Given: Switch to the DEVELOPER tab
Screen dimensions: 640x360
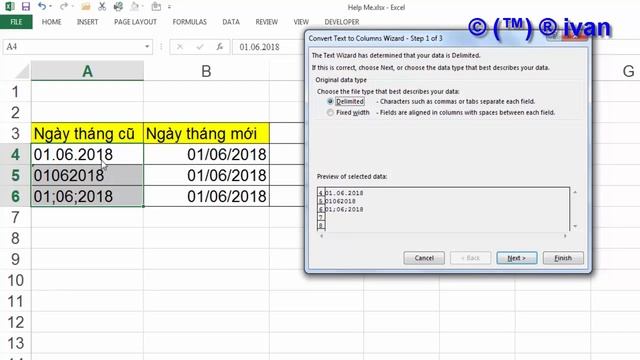Looking at the screenshot, I should click(x=342, y=22).
